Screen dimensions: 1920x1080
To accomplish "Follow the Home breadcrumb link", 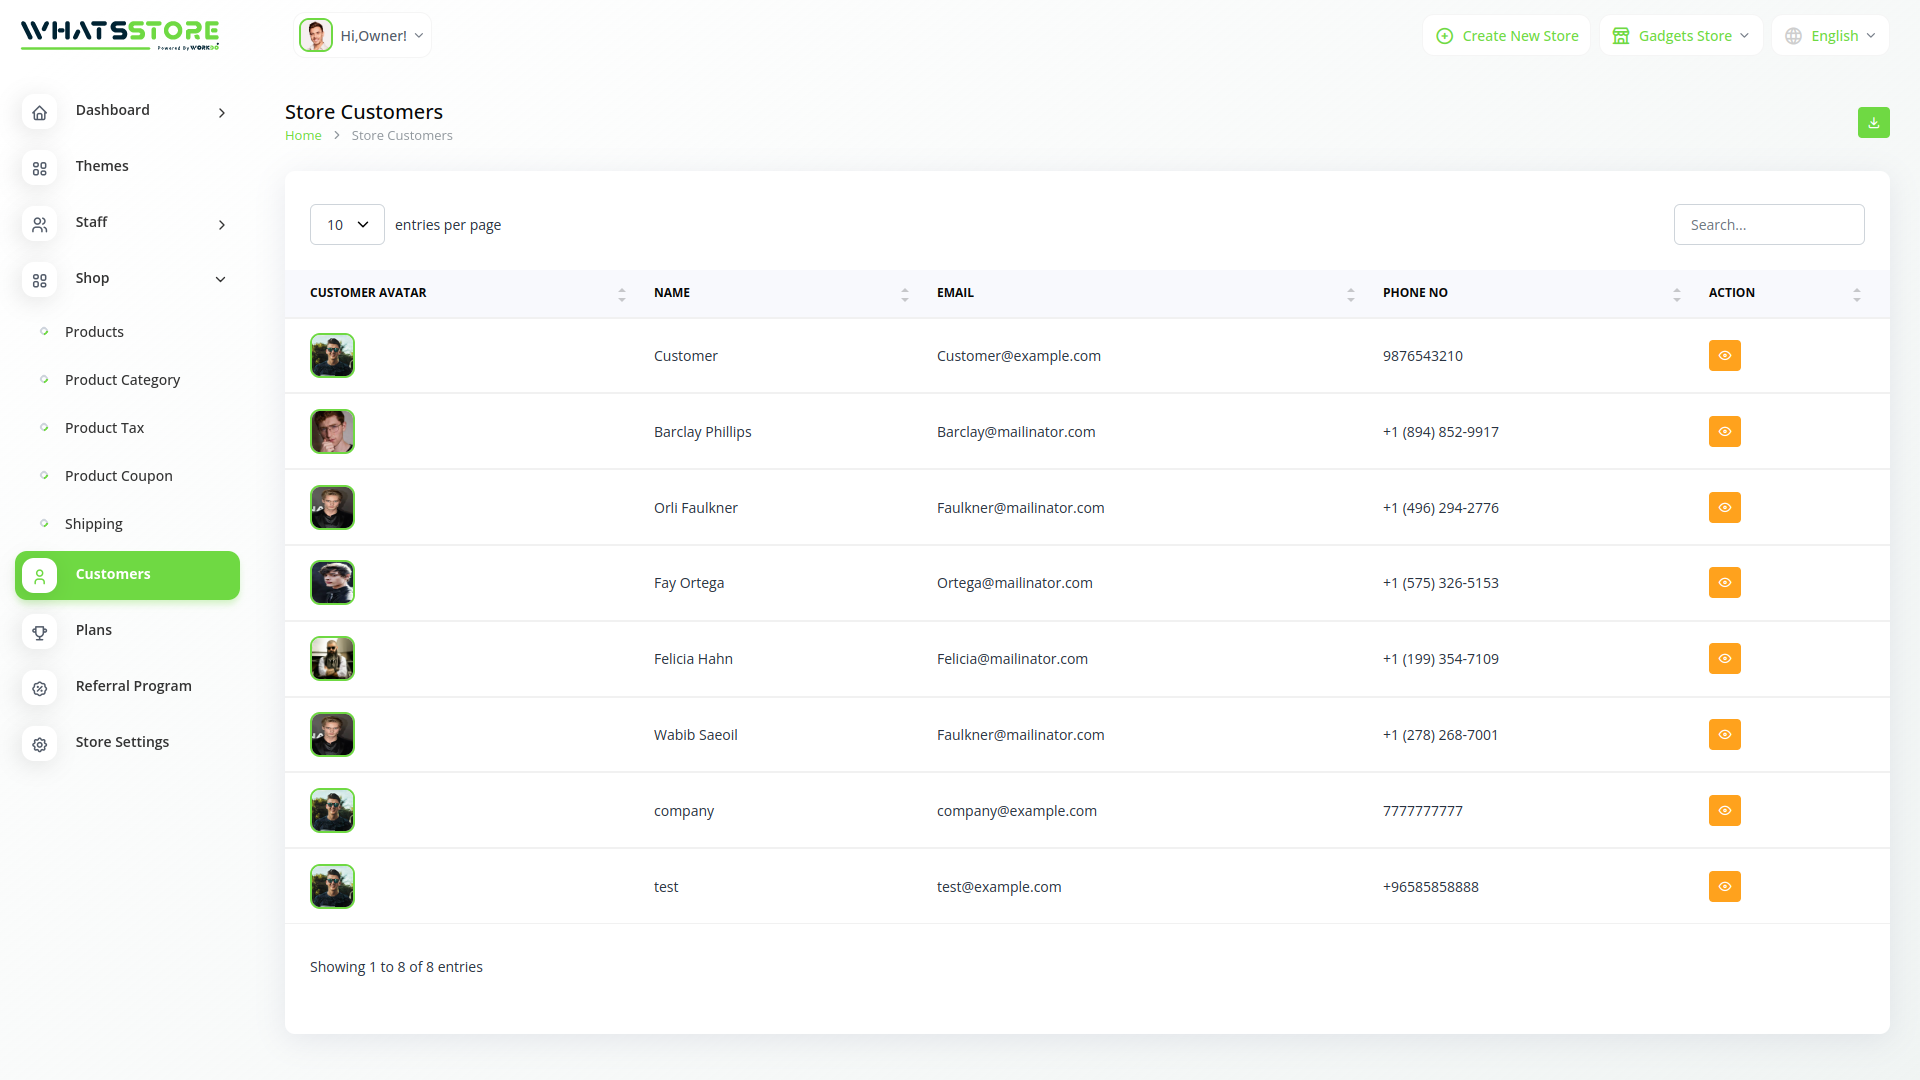I will pos(303,135).
